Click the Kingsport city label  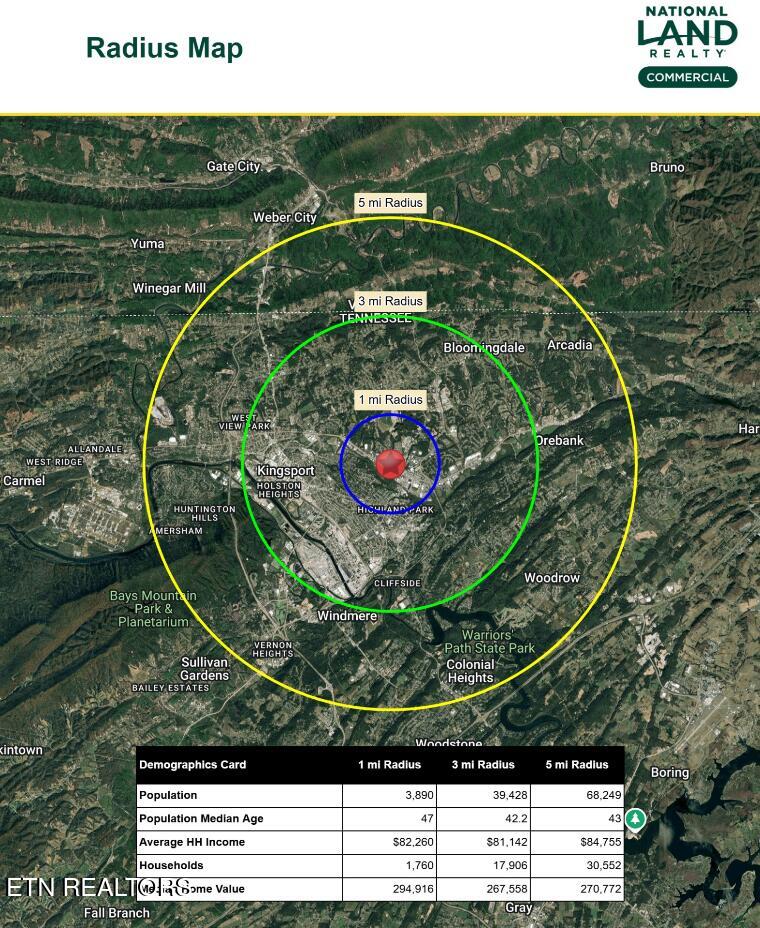tap(286, 471)
